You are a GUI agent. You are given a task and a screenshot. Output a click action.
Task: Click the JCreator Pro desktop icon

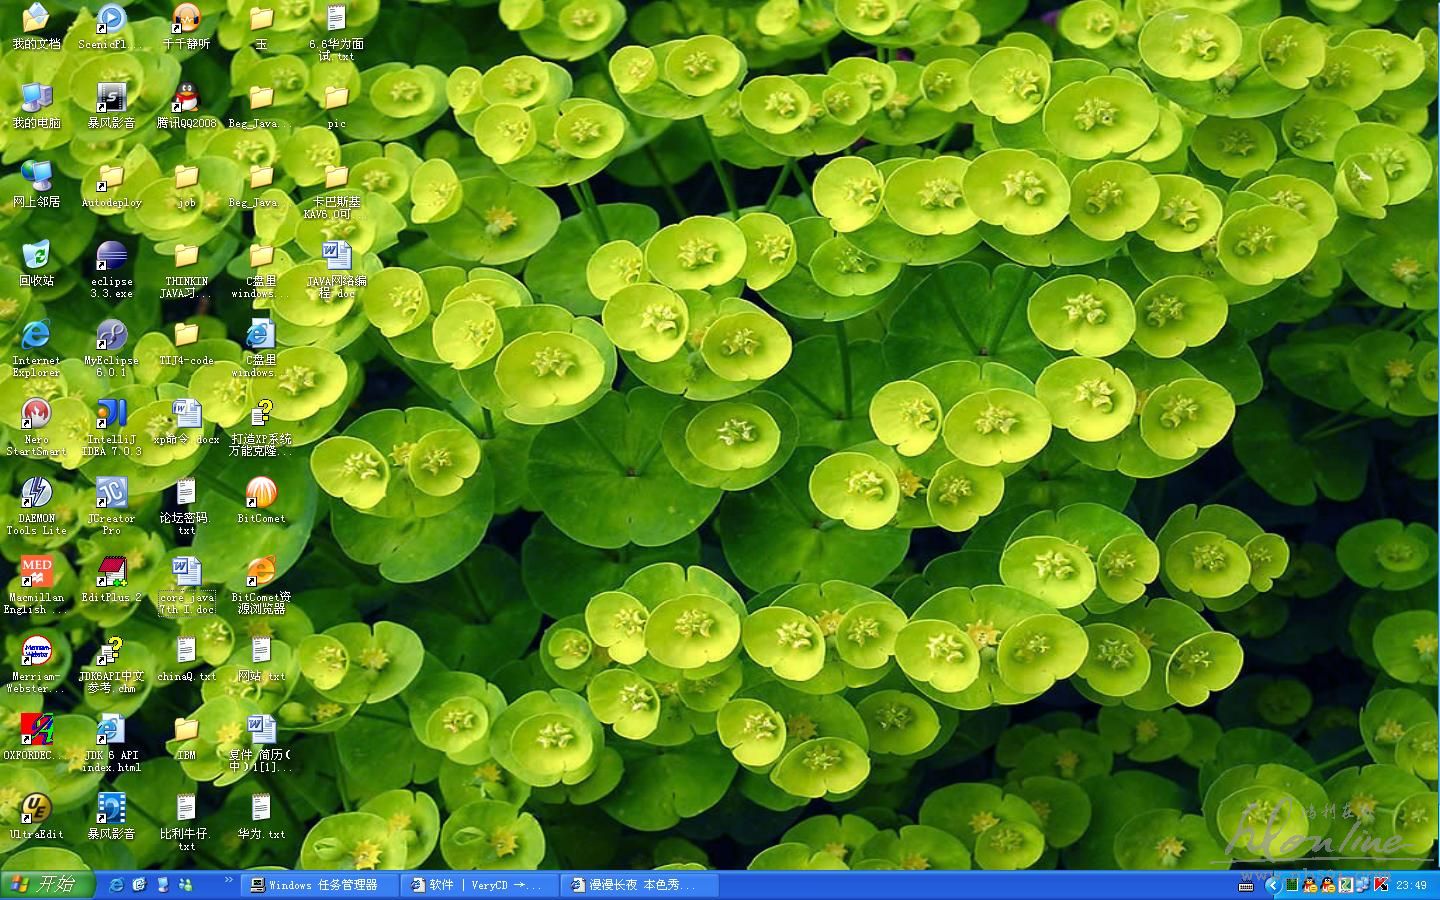tap(111, 494)
